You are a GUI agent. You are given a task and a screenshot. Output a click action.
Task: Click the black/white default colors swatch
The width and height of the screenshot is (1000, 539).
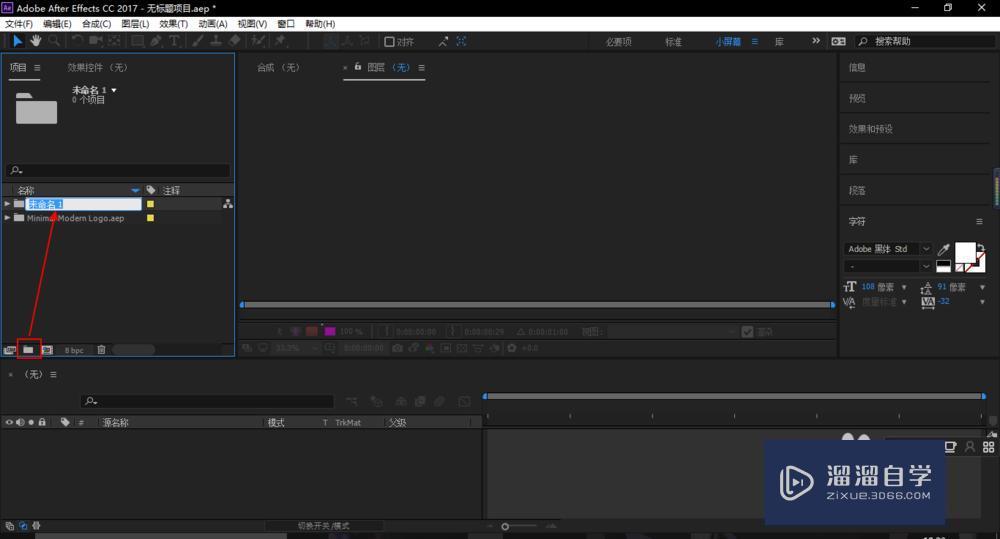click(943, 266)
